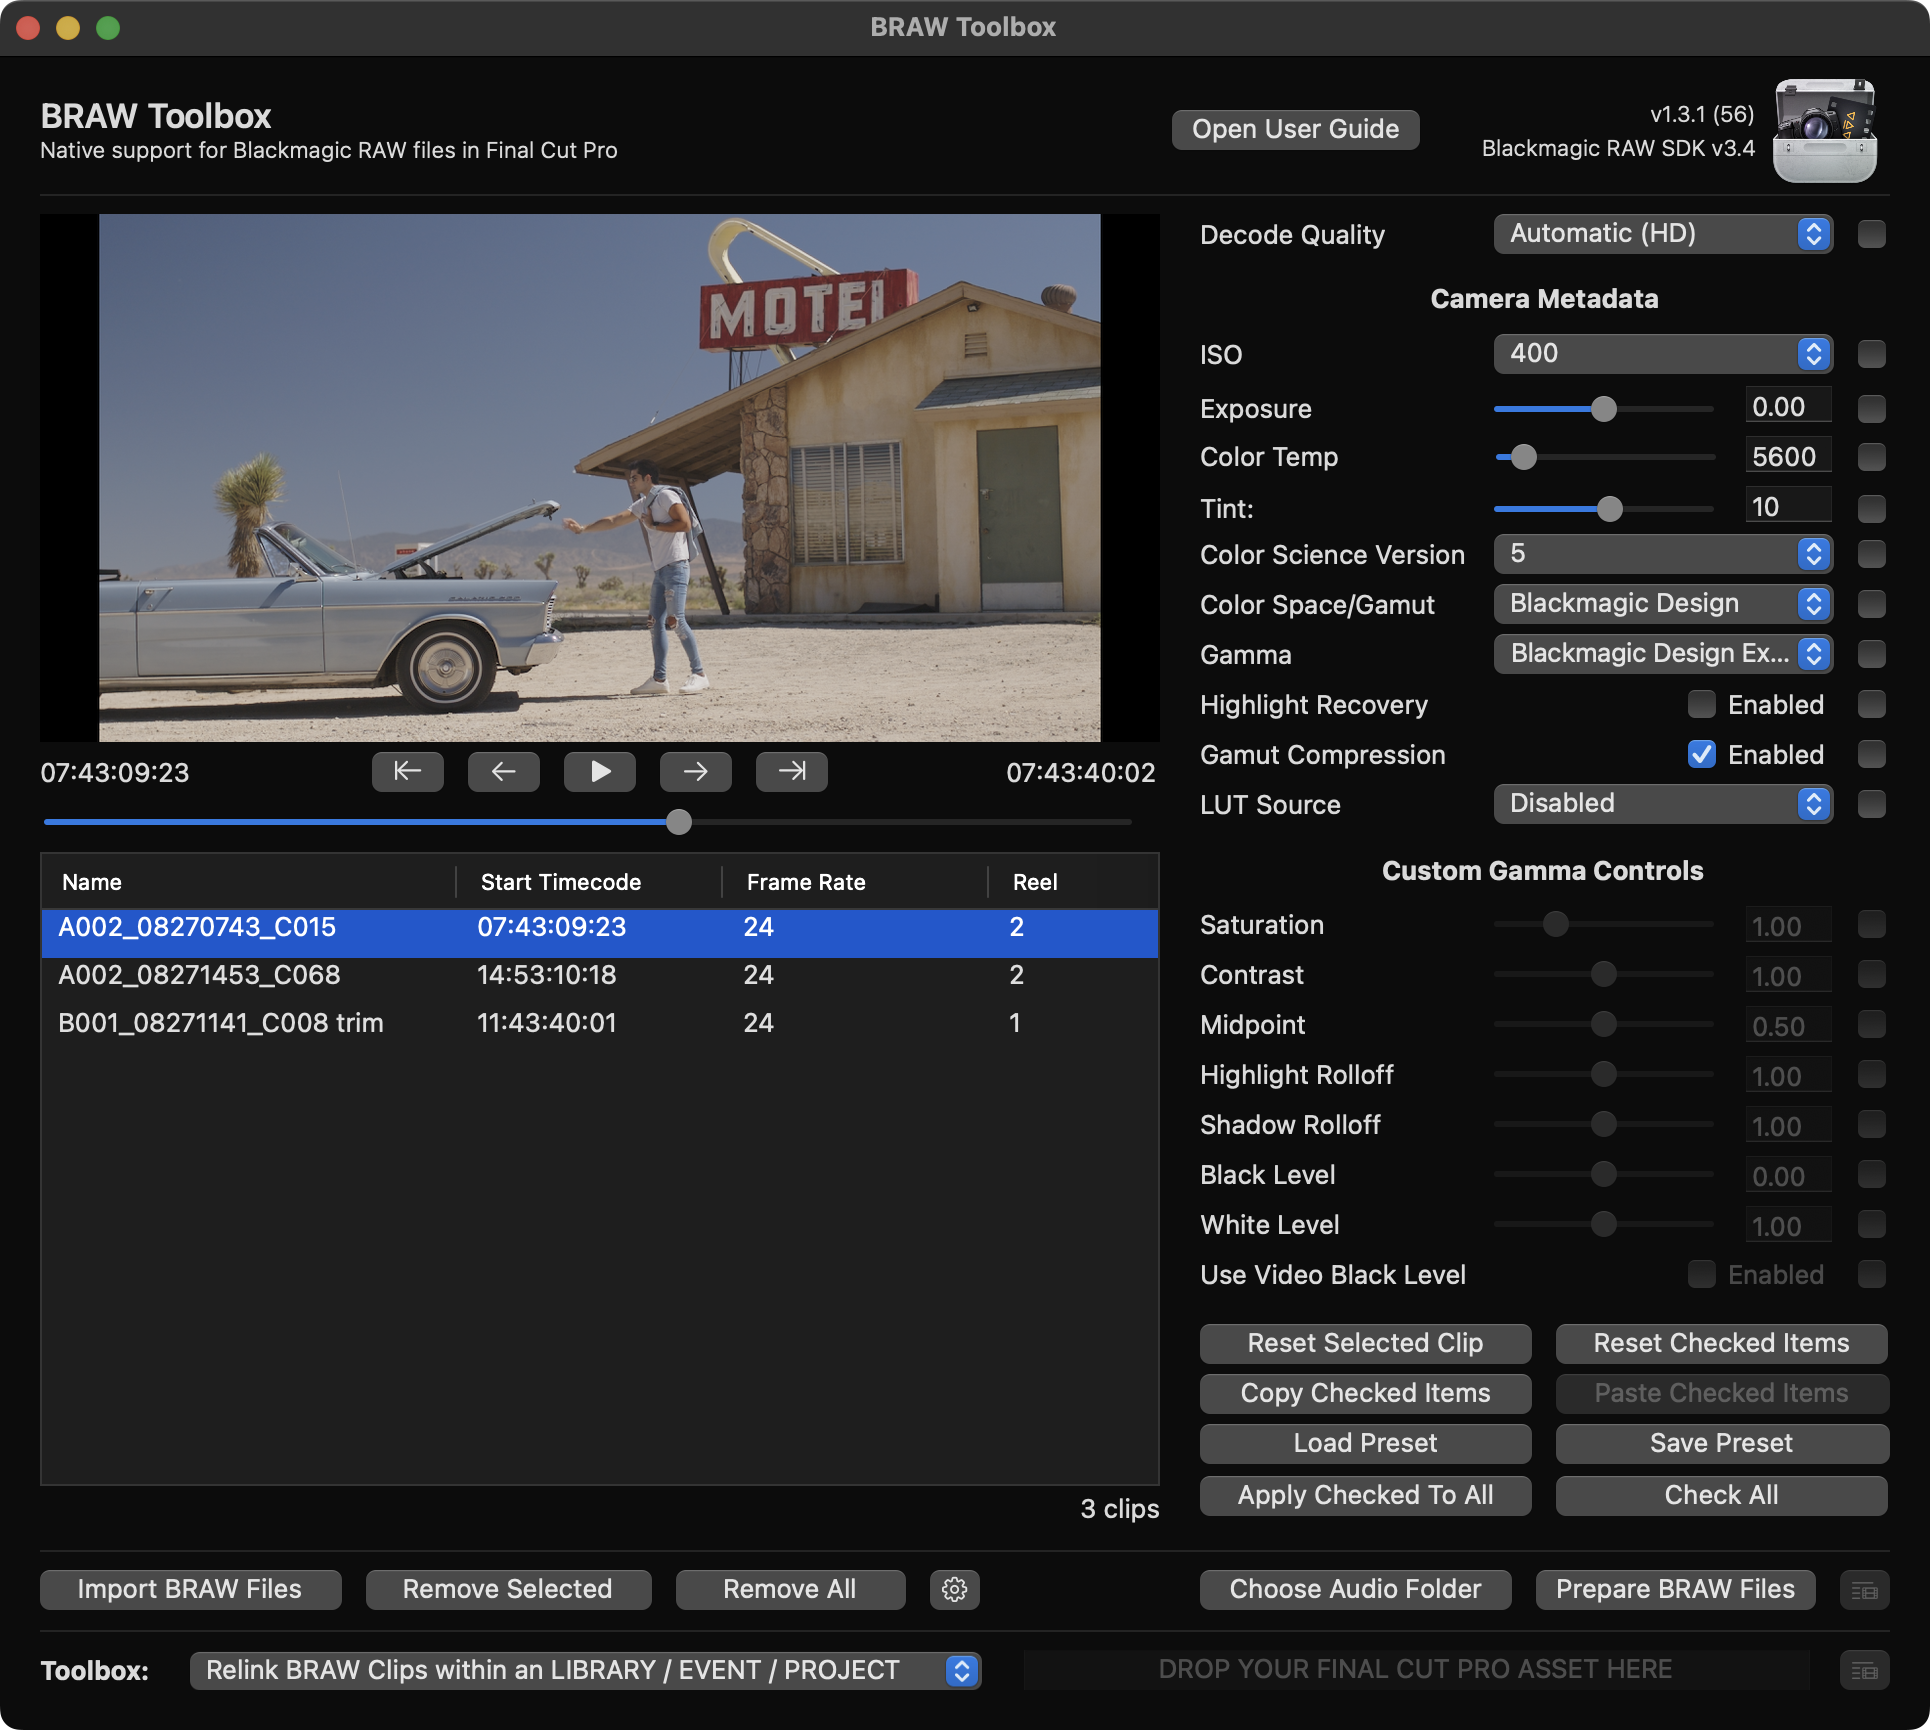Click Import BRAW Files button
Viewport: 1930px width, 1730px height.
point(190,1589)
